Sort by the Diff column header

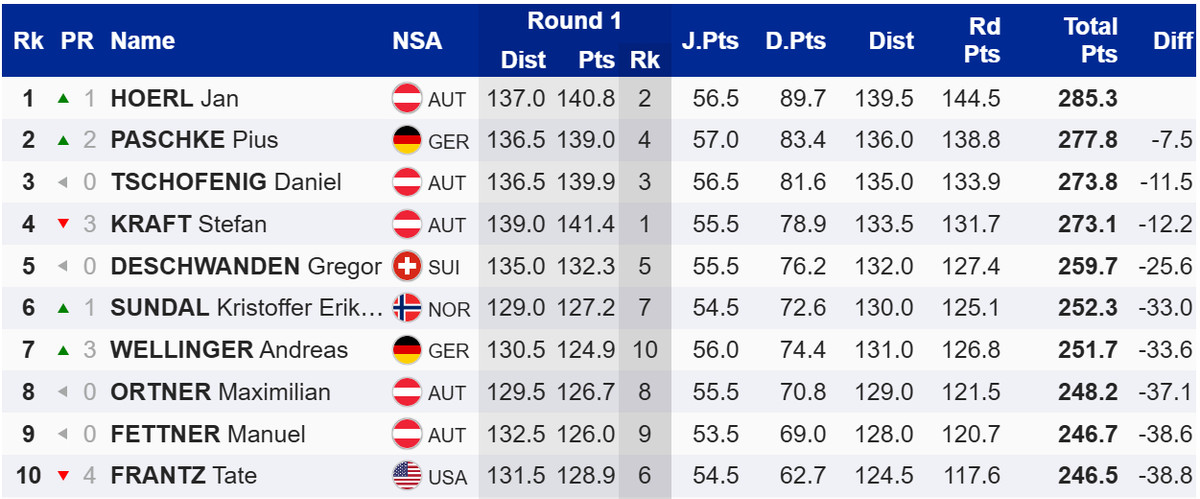point(1172,41)
